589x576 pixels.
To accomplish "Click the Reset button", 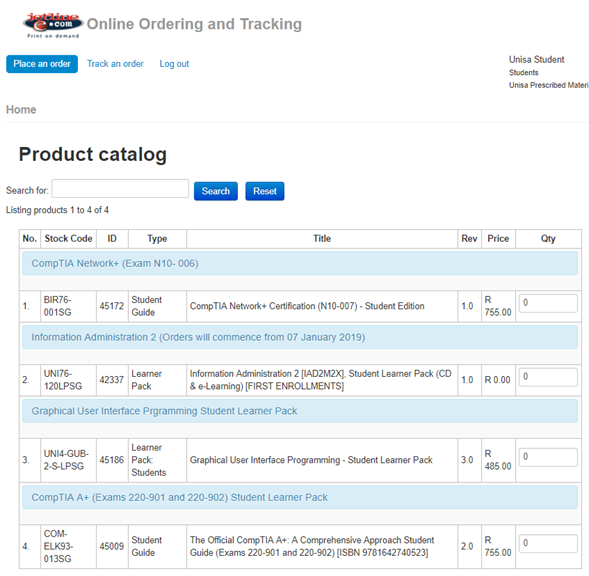I will click(x=265, y=191).
